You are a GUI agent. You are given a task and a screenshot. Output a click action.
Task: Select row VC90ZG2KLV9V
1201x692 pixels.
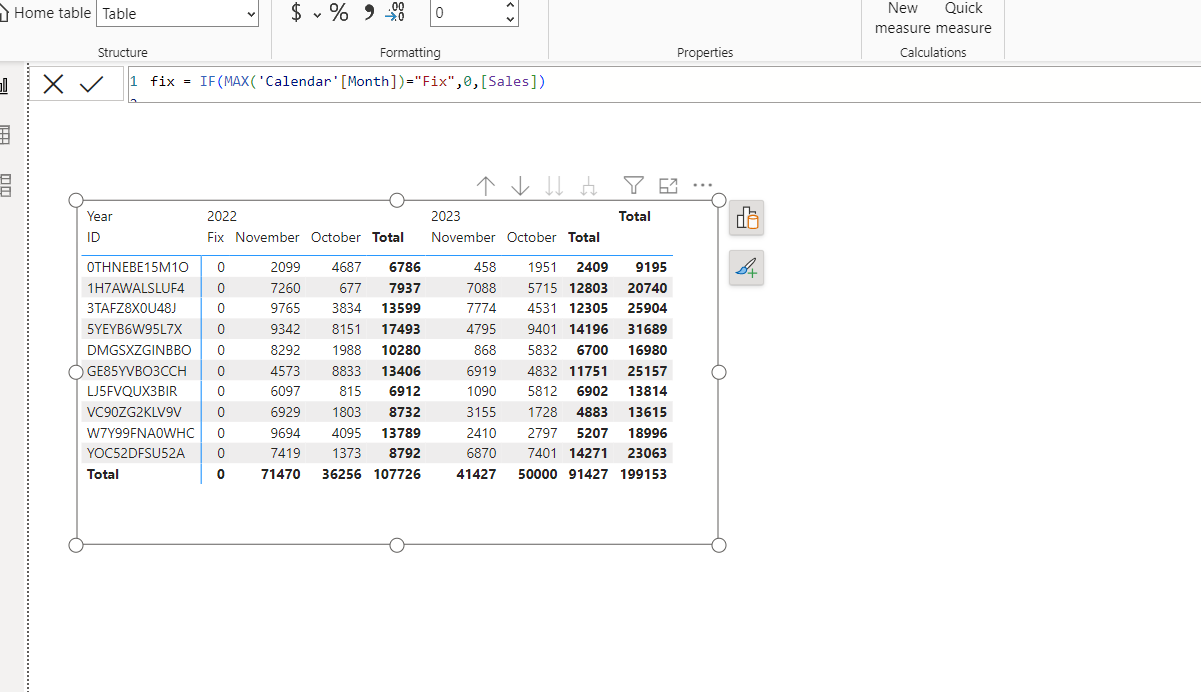(135, 412)
